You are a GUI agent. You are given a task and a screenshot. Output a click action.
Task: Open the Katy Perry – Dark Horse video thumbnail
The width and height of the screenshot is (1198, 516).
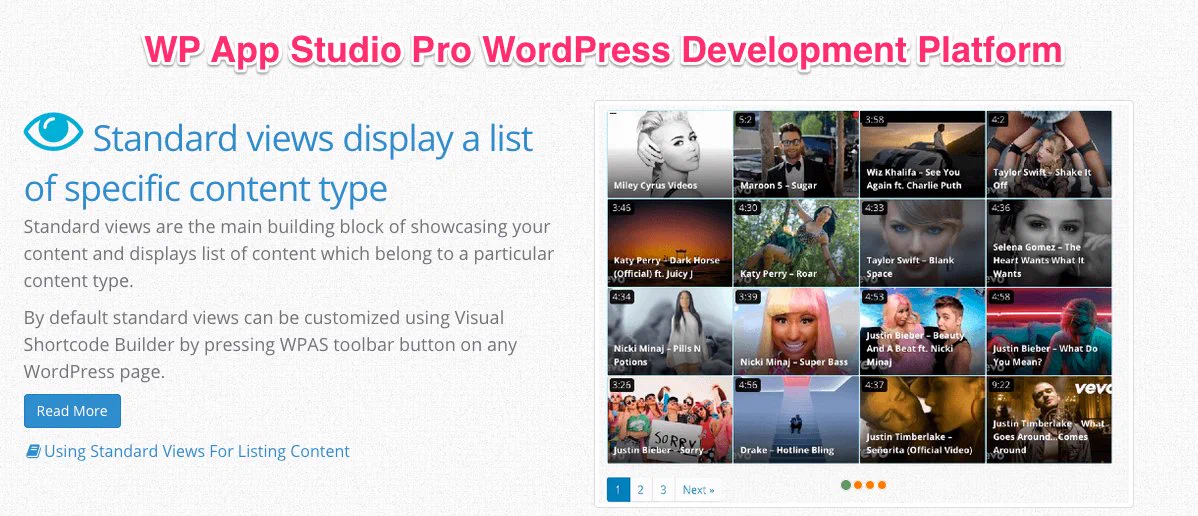[670, 243]
